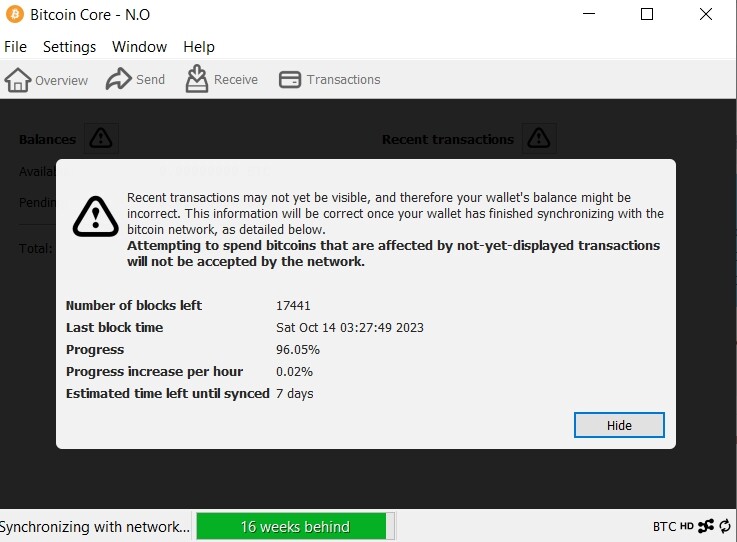Open the Window menu
This screenshot has height=542, width=737.
(140, 47)
